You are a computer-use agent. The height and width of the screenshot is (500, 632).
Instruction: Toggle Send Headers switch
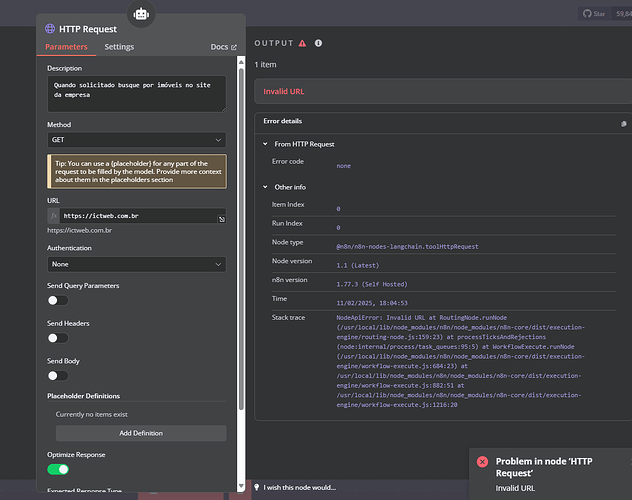(58, 338)
